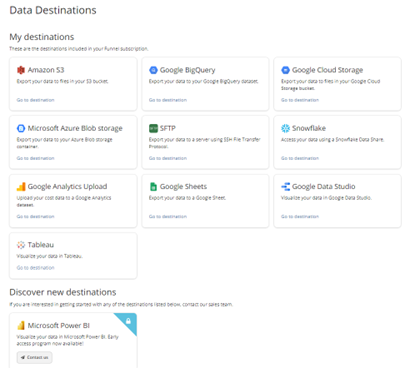Viewport: 410px width, 368px height.
Task: Click the Snowflake icon
Action: tap(285, 128)
